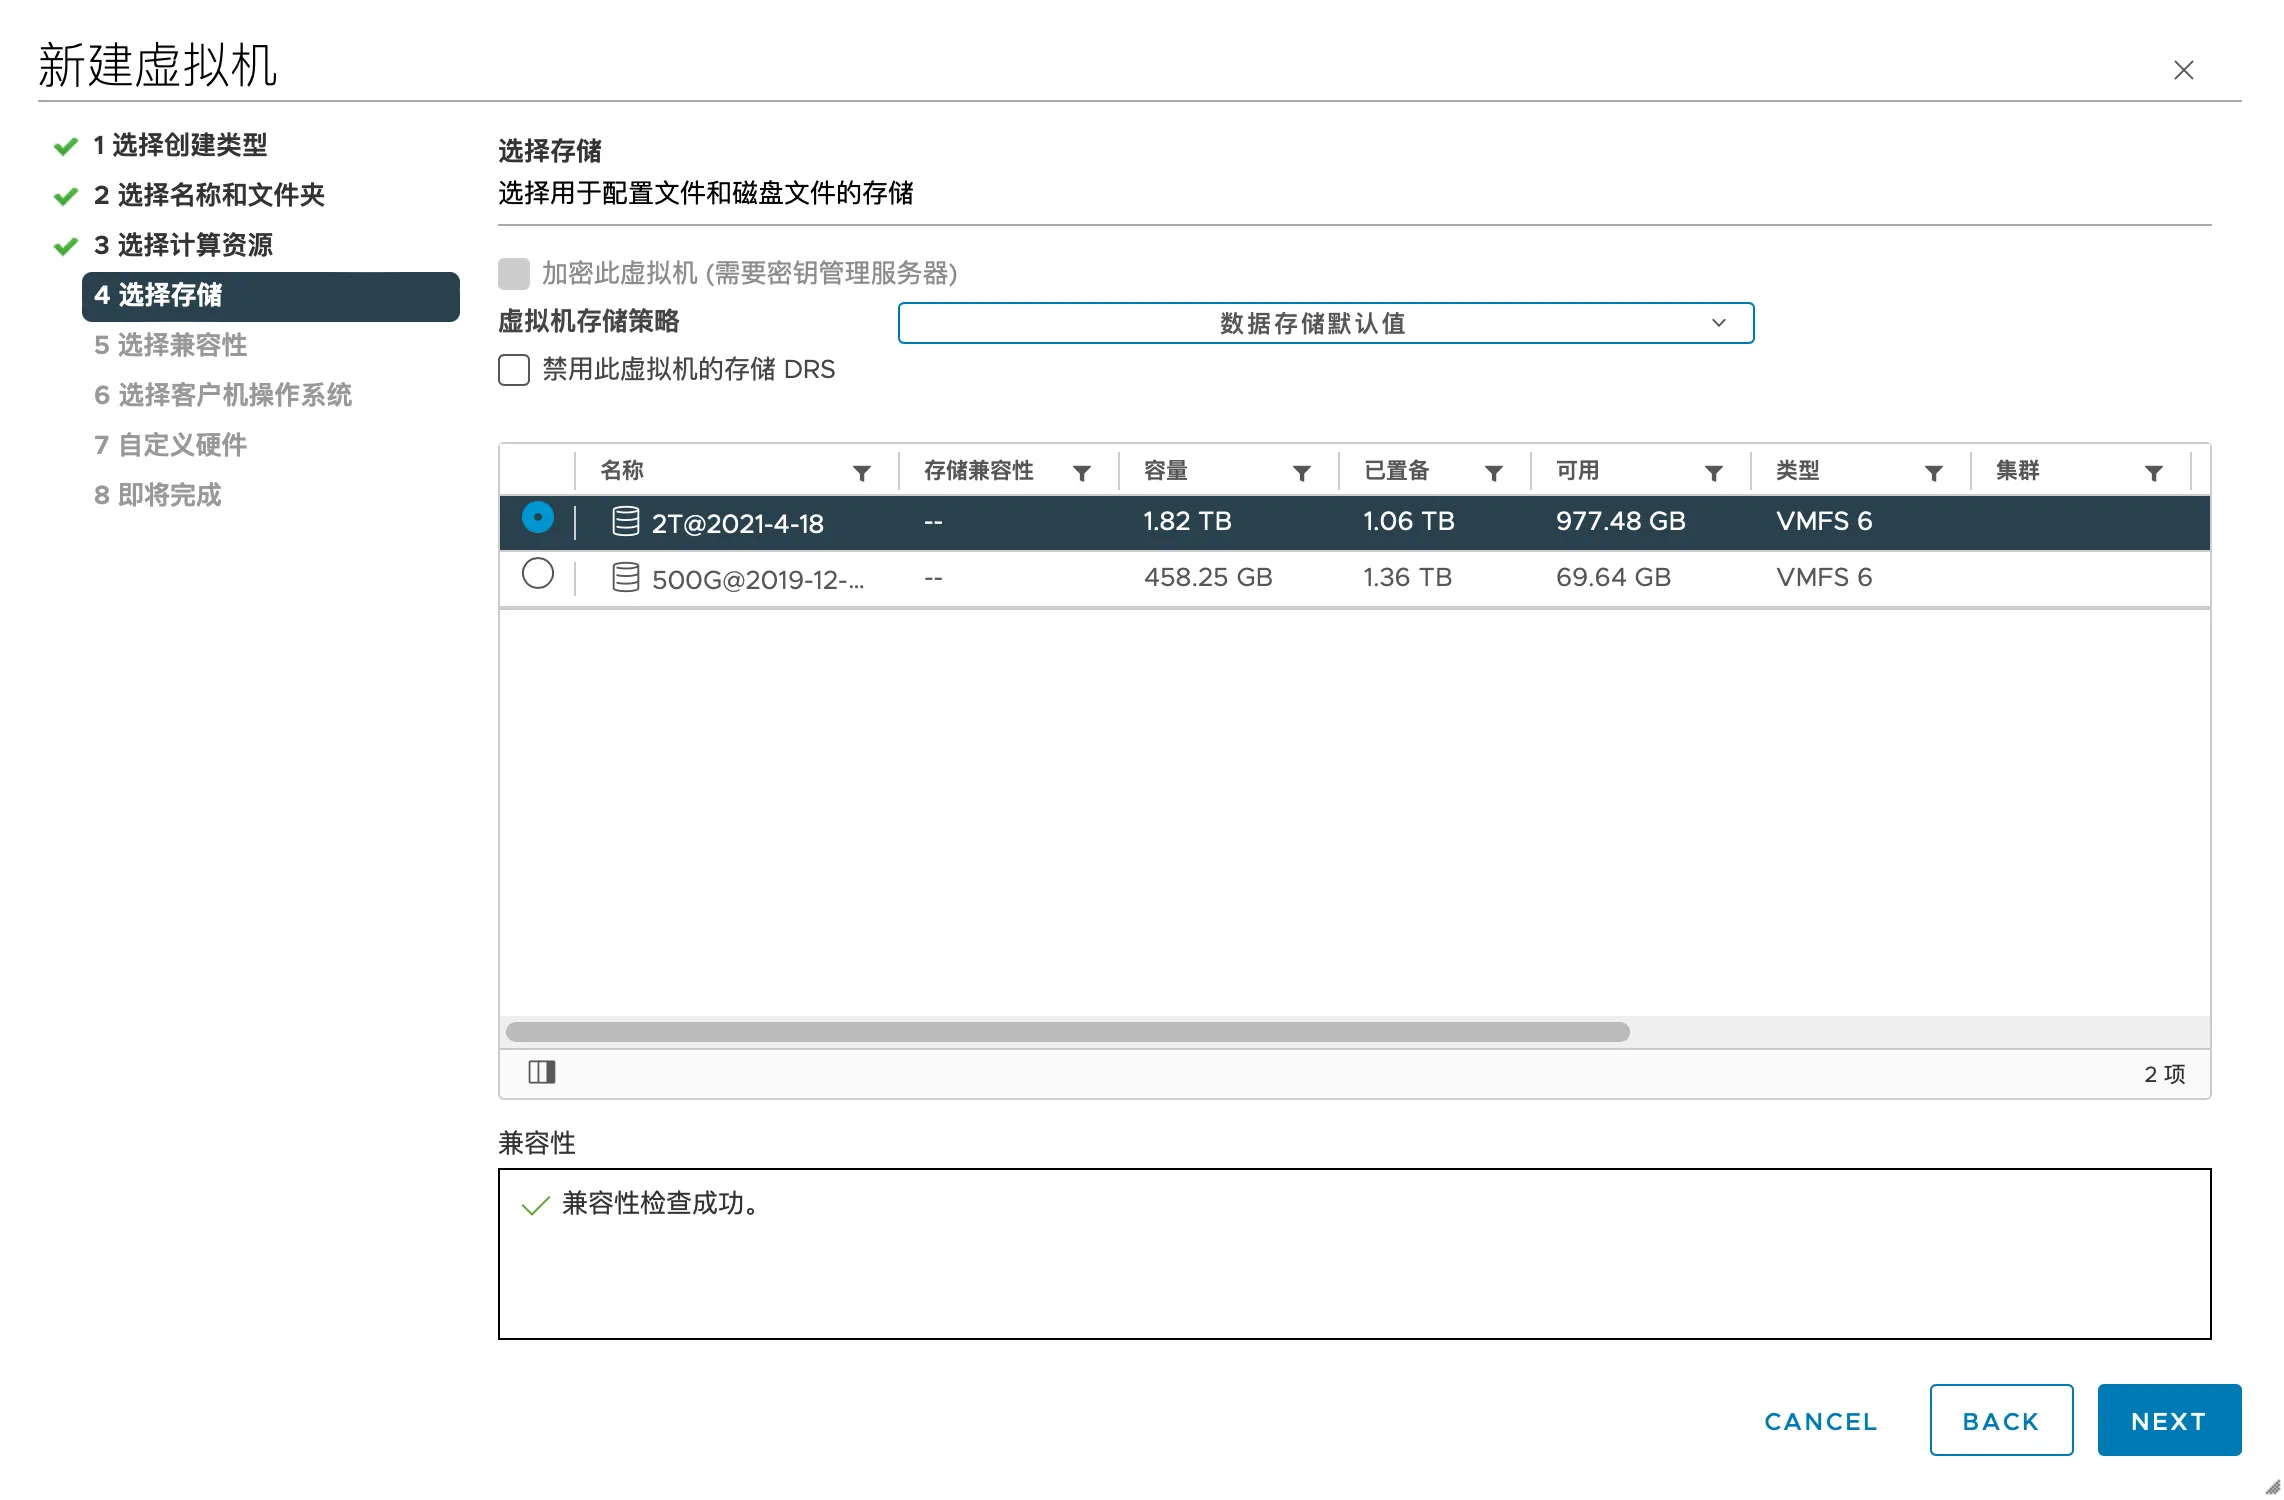The image size is (2284, 1500).
Task: Sort by 类型 column header
Action: pyautogui.click(x=1798, y=470)
